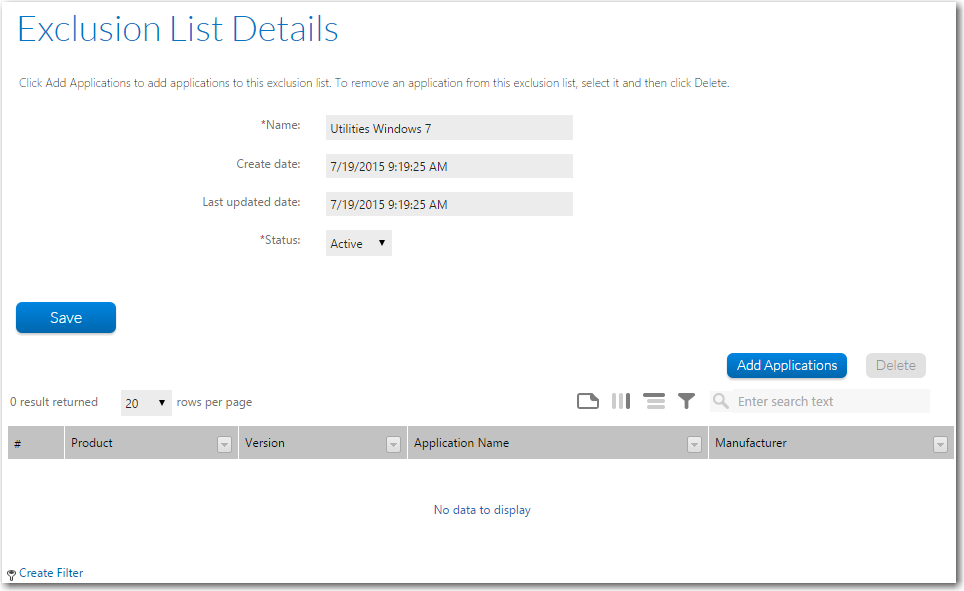Viewport: 964px width, 591px height.
Task: Sort by the Application Name column header
Action: [x=461, y=443]
